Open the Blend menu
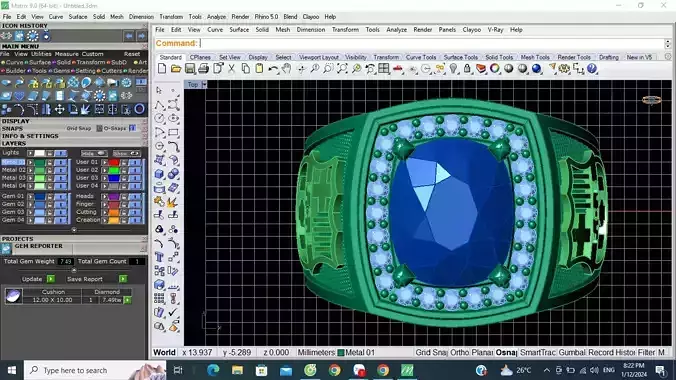Image resolution: width=676 pixels, height=380 pixels. pos(290,17)
